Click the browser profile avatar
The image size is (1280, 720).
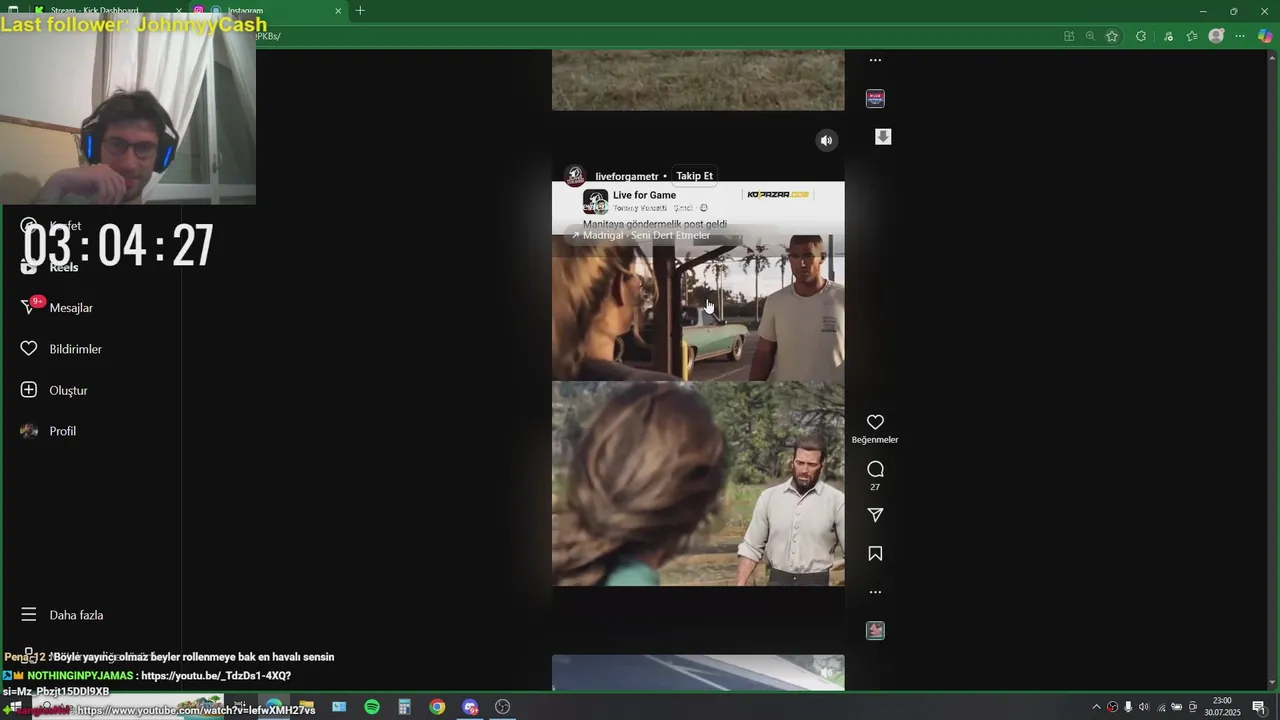tap(1216, 36)
